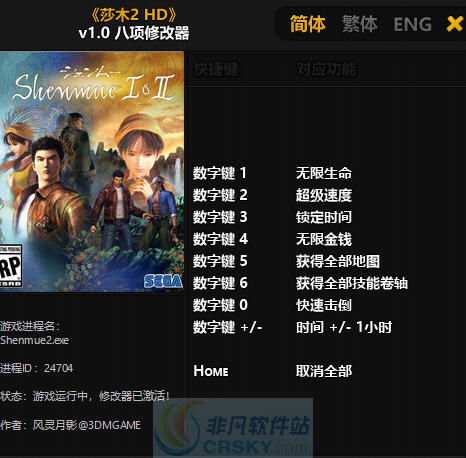Image resolution: width=466 pixels, height=458 pixels.
Task: Activate 获得全部技能卷轴 option
Action: tap(352, 283)
